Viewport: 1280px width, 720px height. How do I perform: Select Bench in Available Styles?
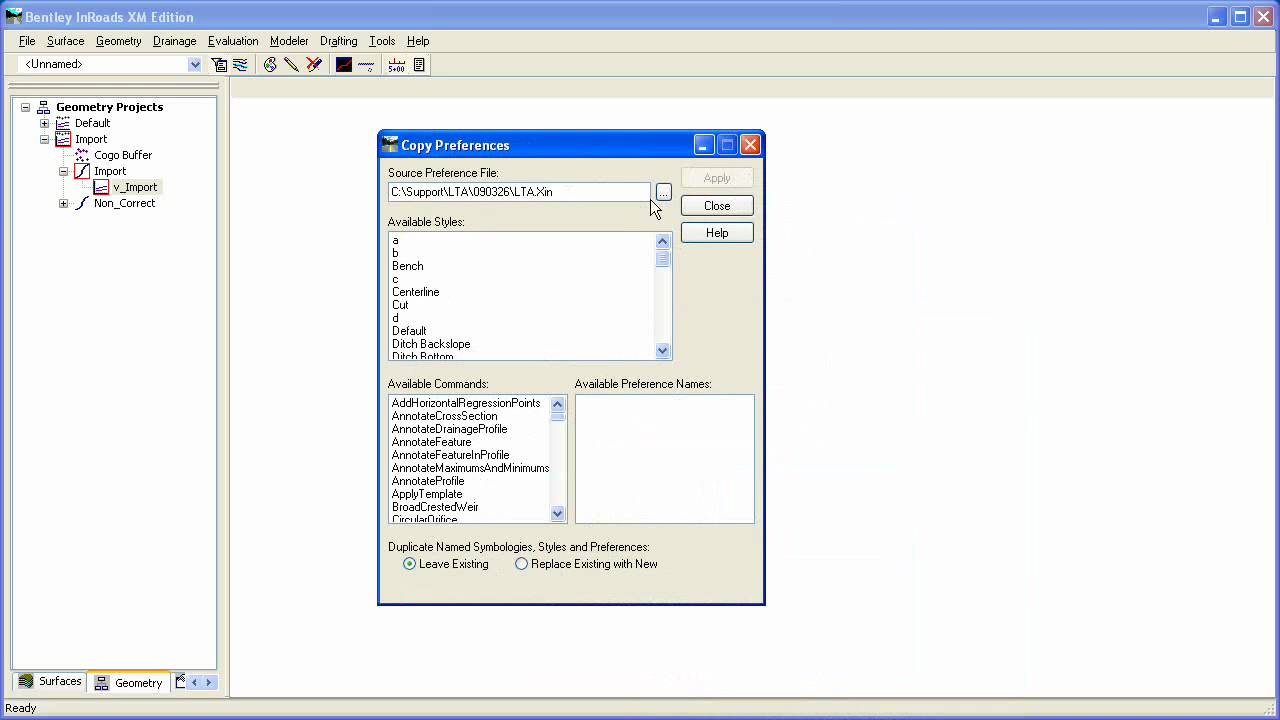(408, 266)
